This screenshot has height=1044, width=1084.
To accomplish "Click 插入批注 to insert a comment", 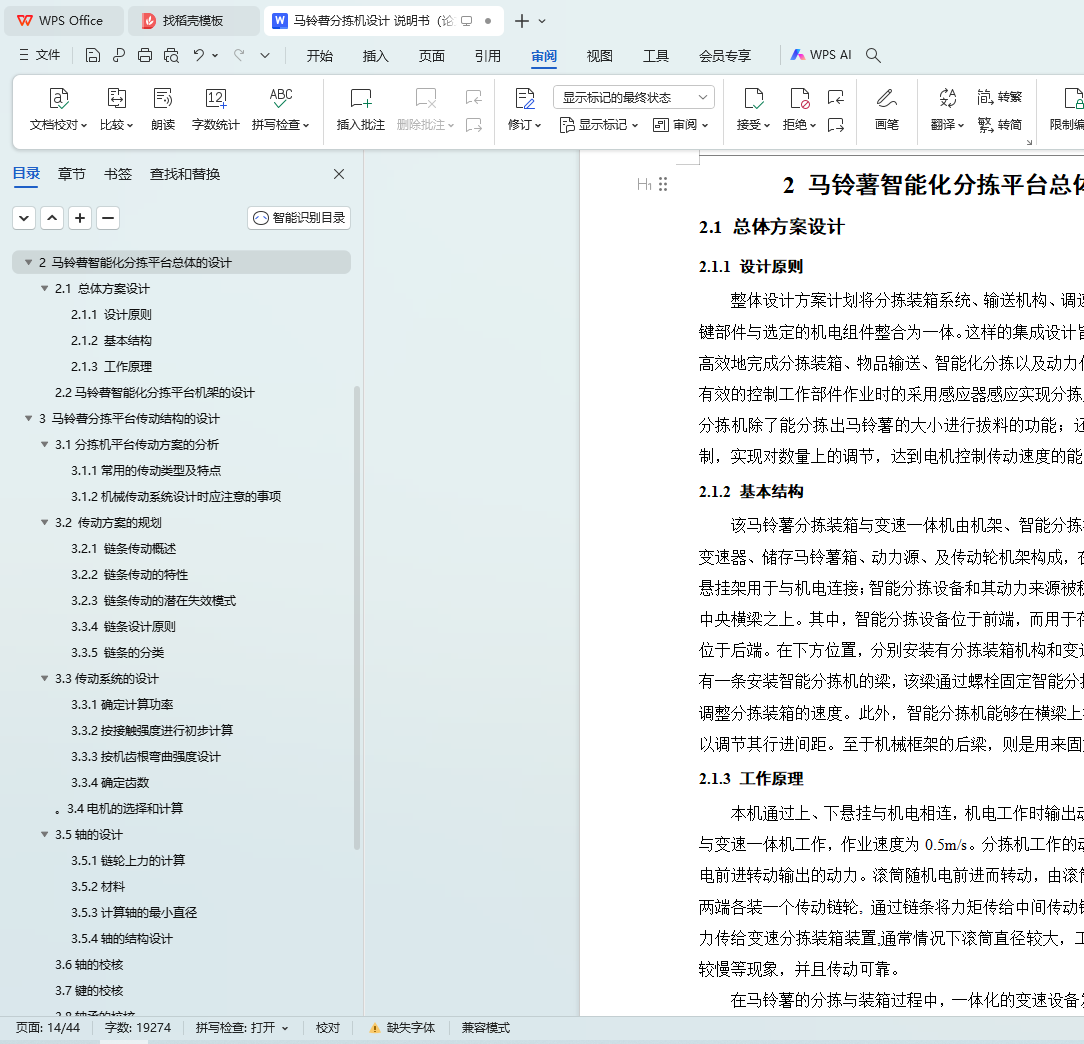I will (x=360, y=99).
